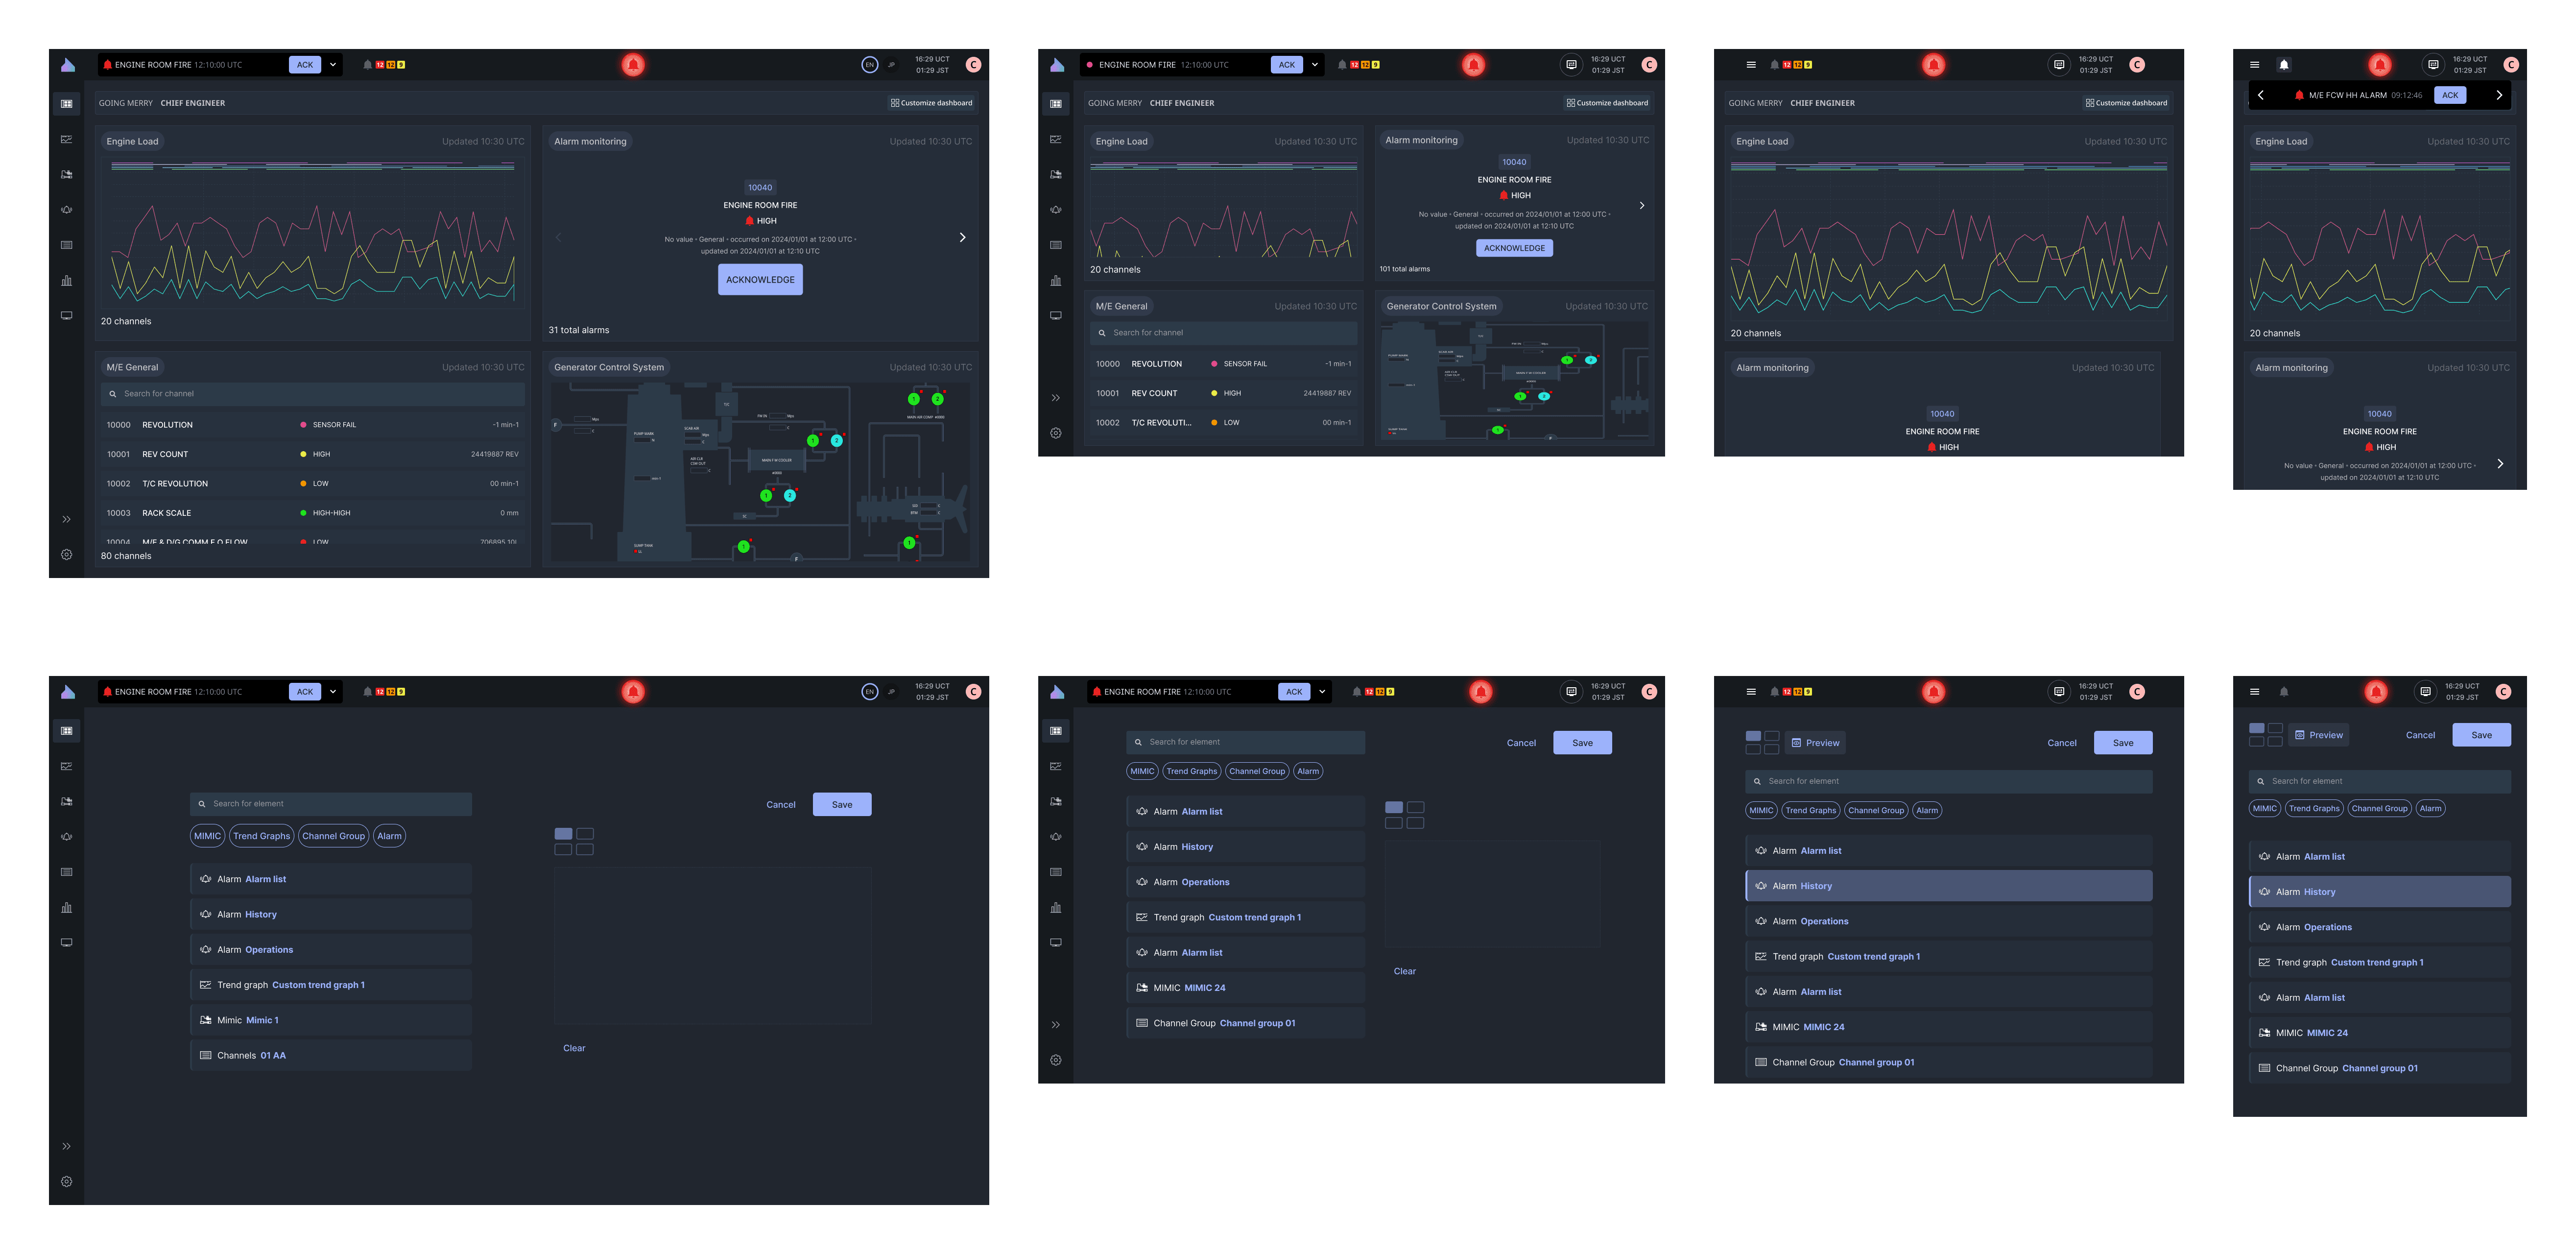The image size is (2576, 1254).
Task: Next alarm chevron in the 31 total alarms panel
Action: (962, 237)
